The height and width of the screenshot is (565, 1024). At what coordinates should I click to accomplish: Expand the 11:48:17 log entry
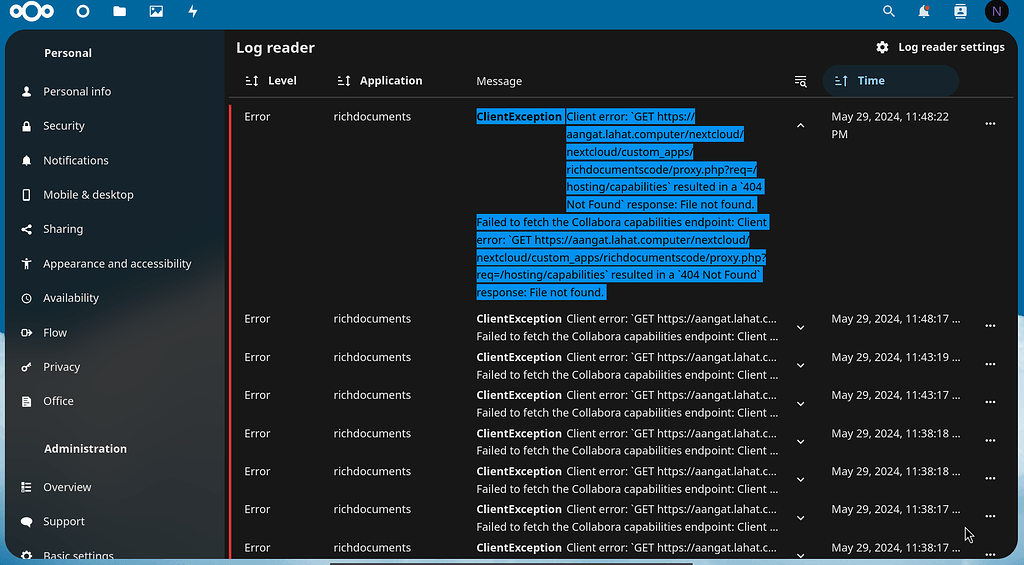(x=801, y=327)
